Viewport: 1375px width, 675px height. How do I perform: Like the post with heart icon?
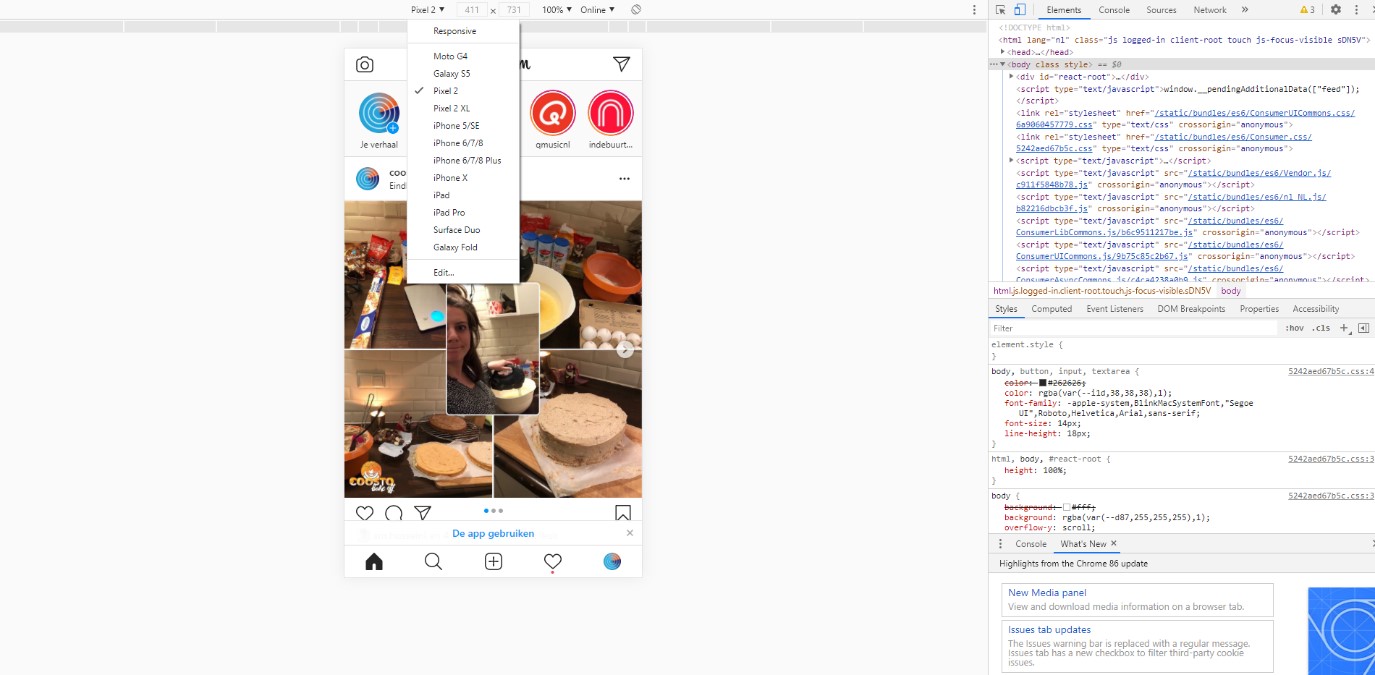(x=365, y=513)
